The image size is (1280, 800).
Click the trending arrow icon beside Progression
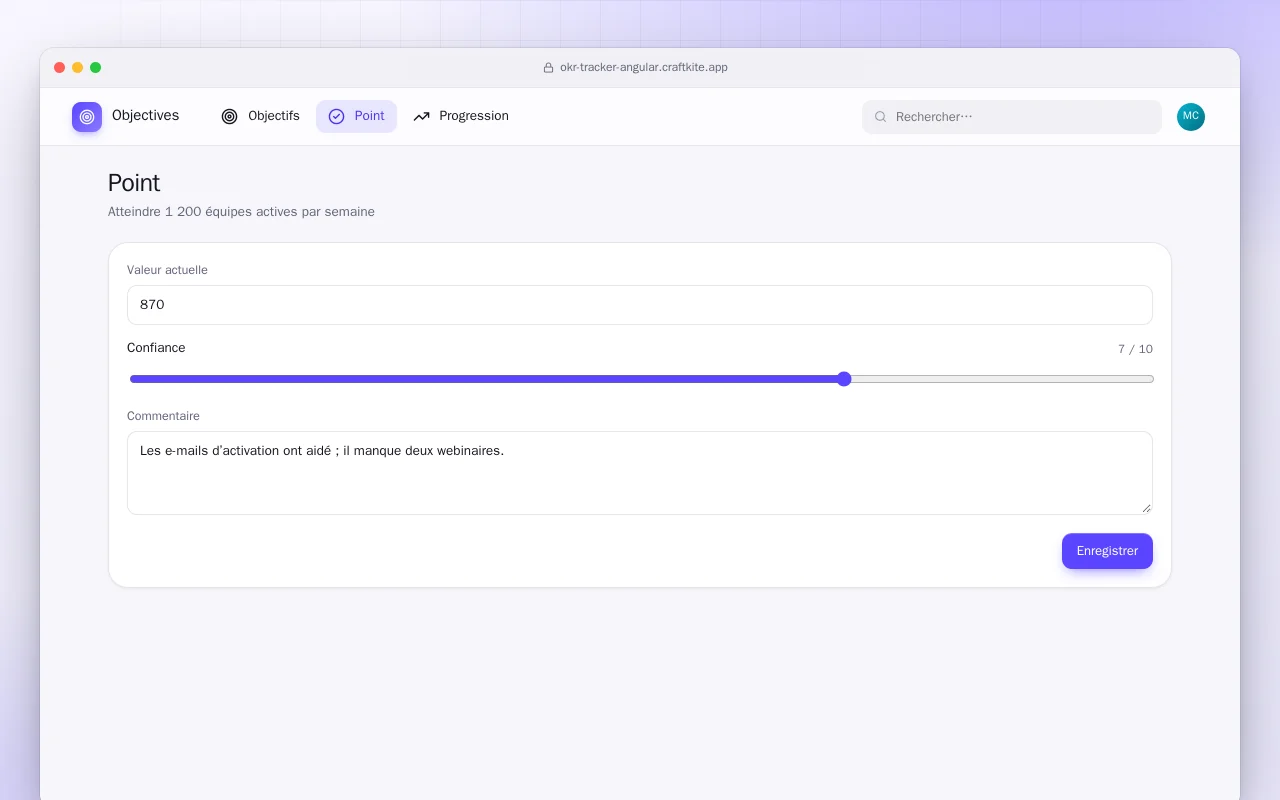click(421, 116)
